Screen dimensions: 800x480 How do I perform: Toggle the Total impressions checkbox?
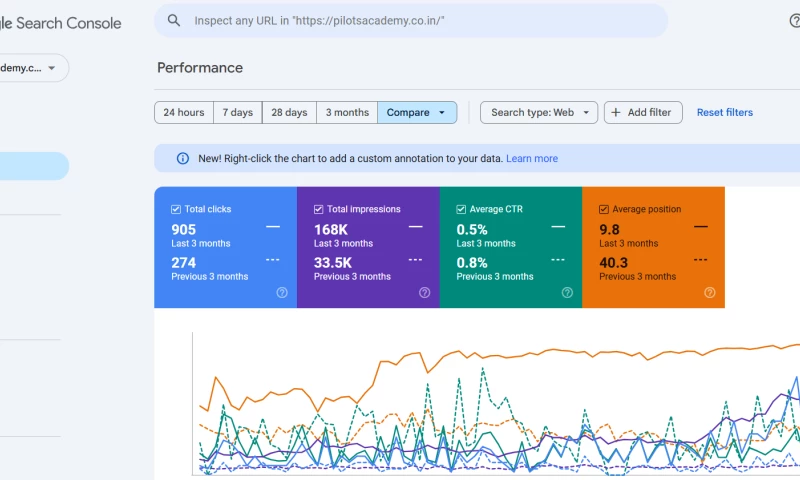point(319,209)
